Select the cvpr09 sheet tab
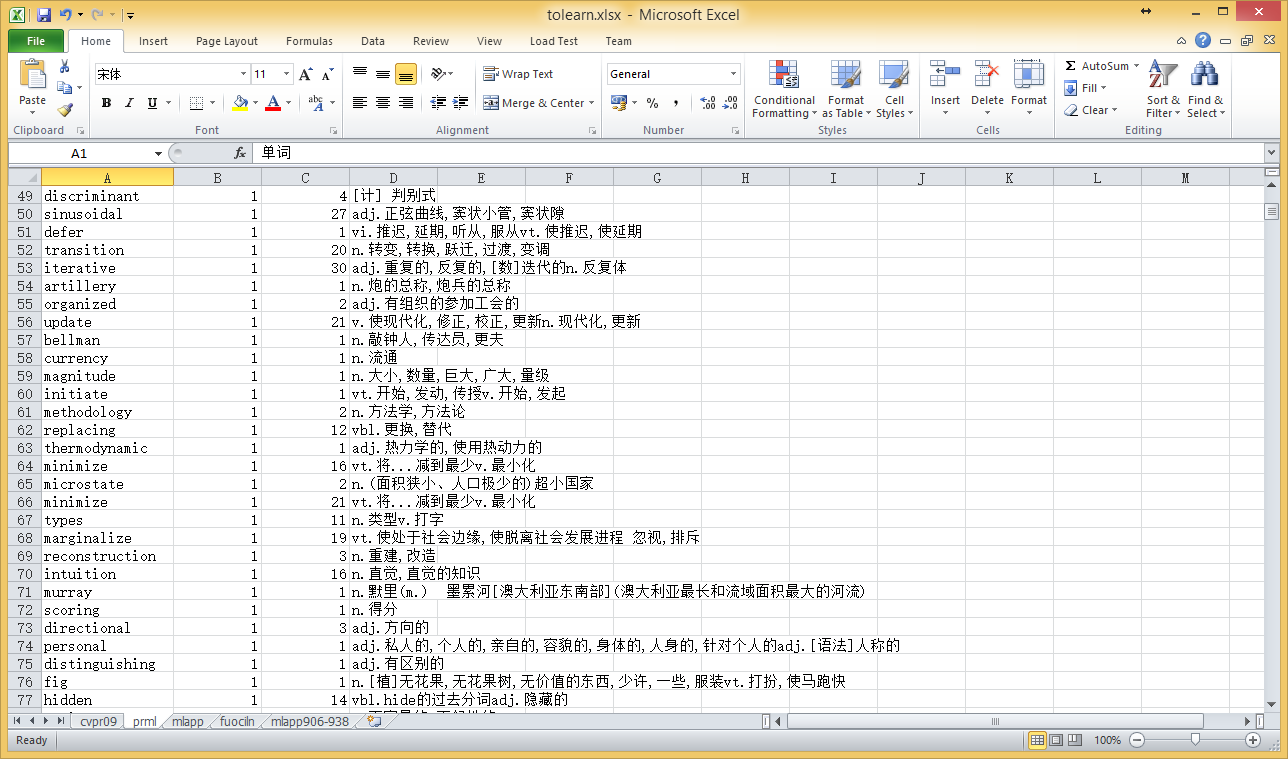This screenshot has height=759, width=1288. coord(99,721)
